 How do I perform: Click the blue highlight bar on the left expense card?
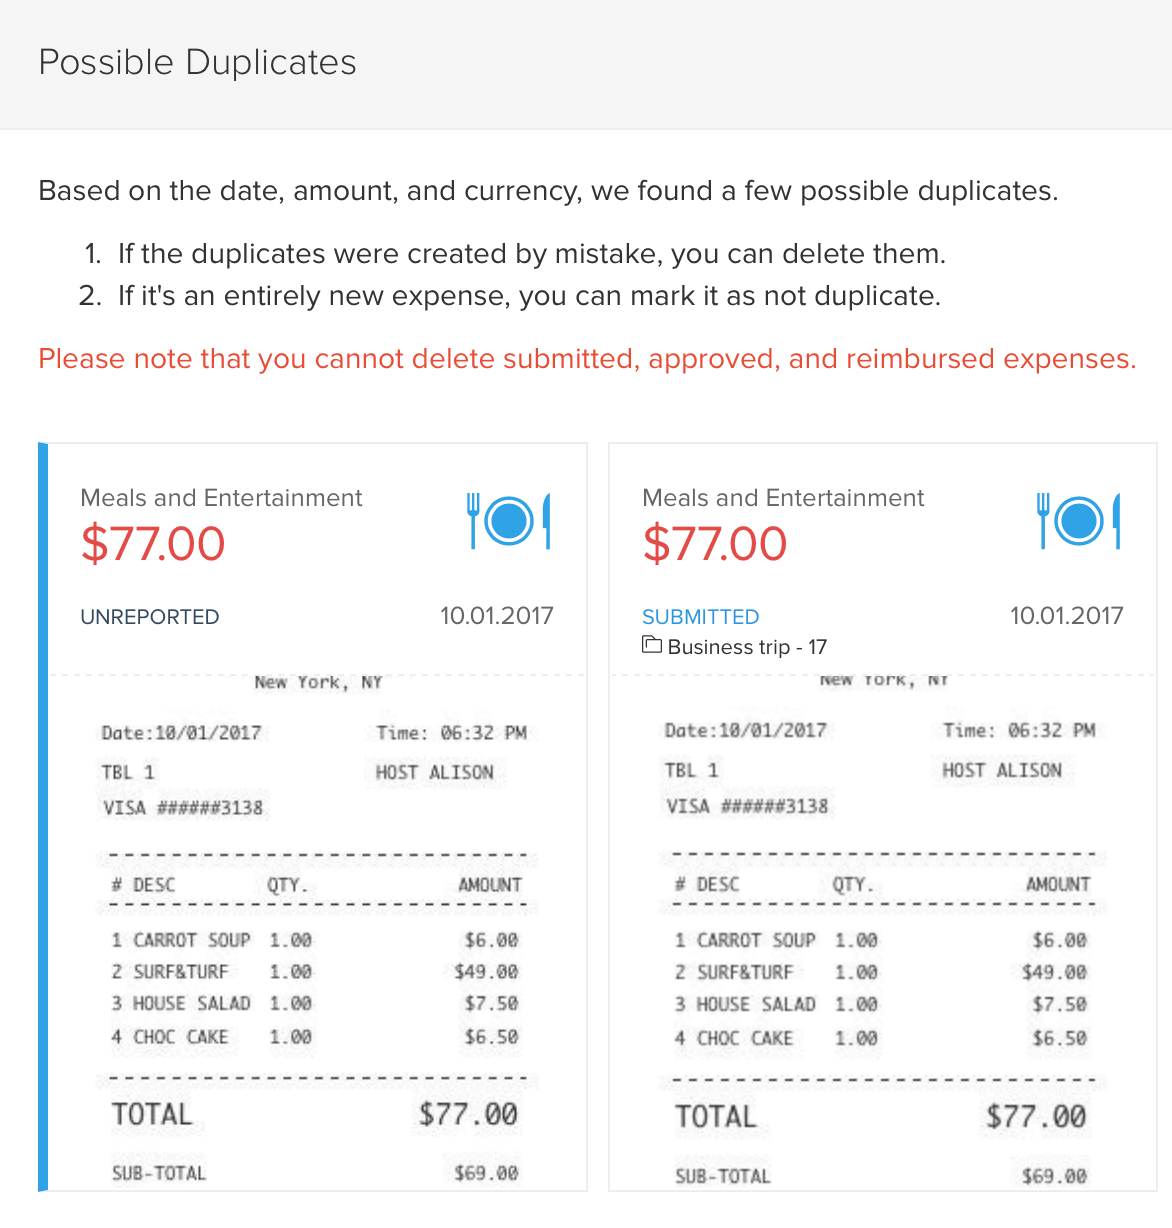click(x=42, y=817)
